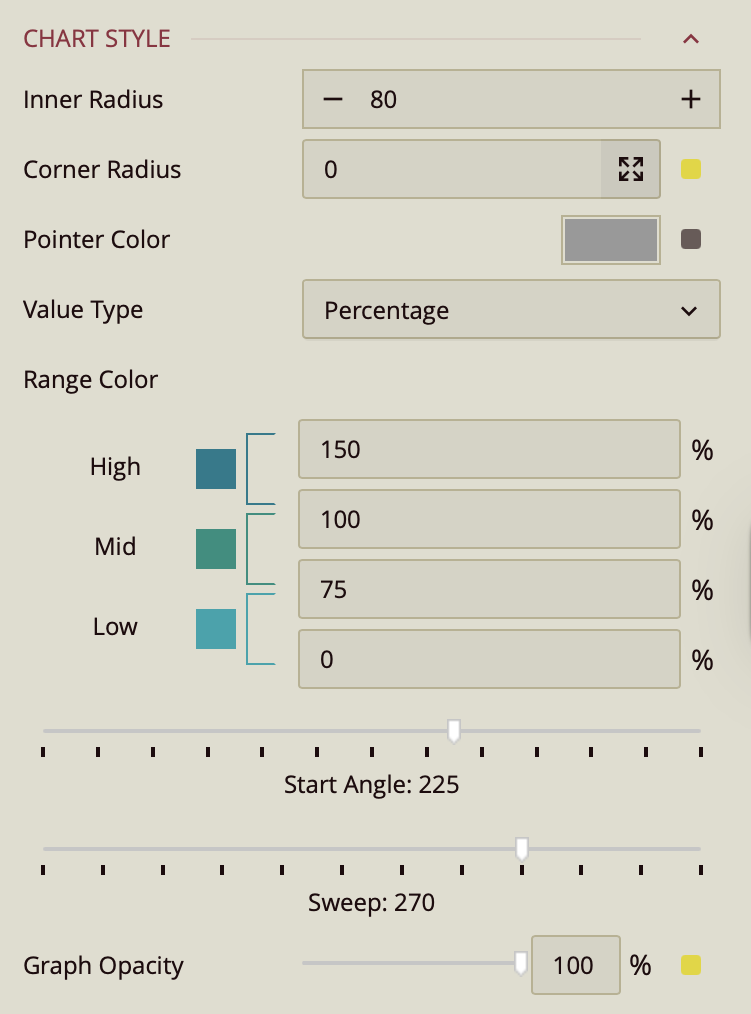Click the Sweep slider handle

(522, 849)
